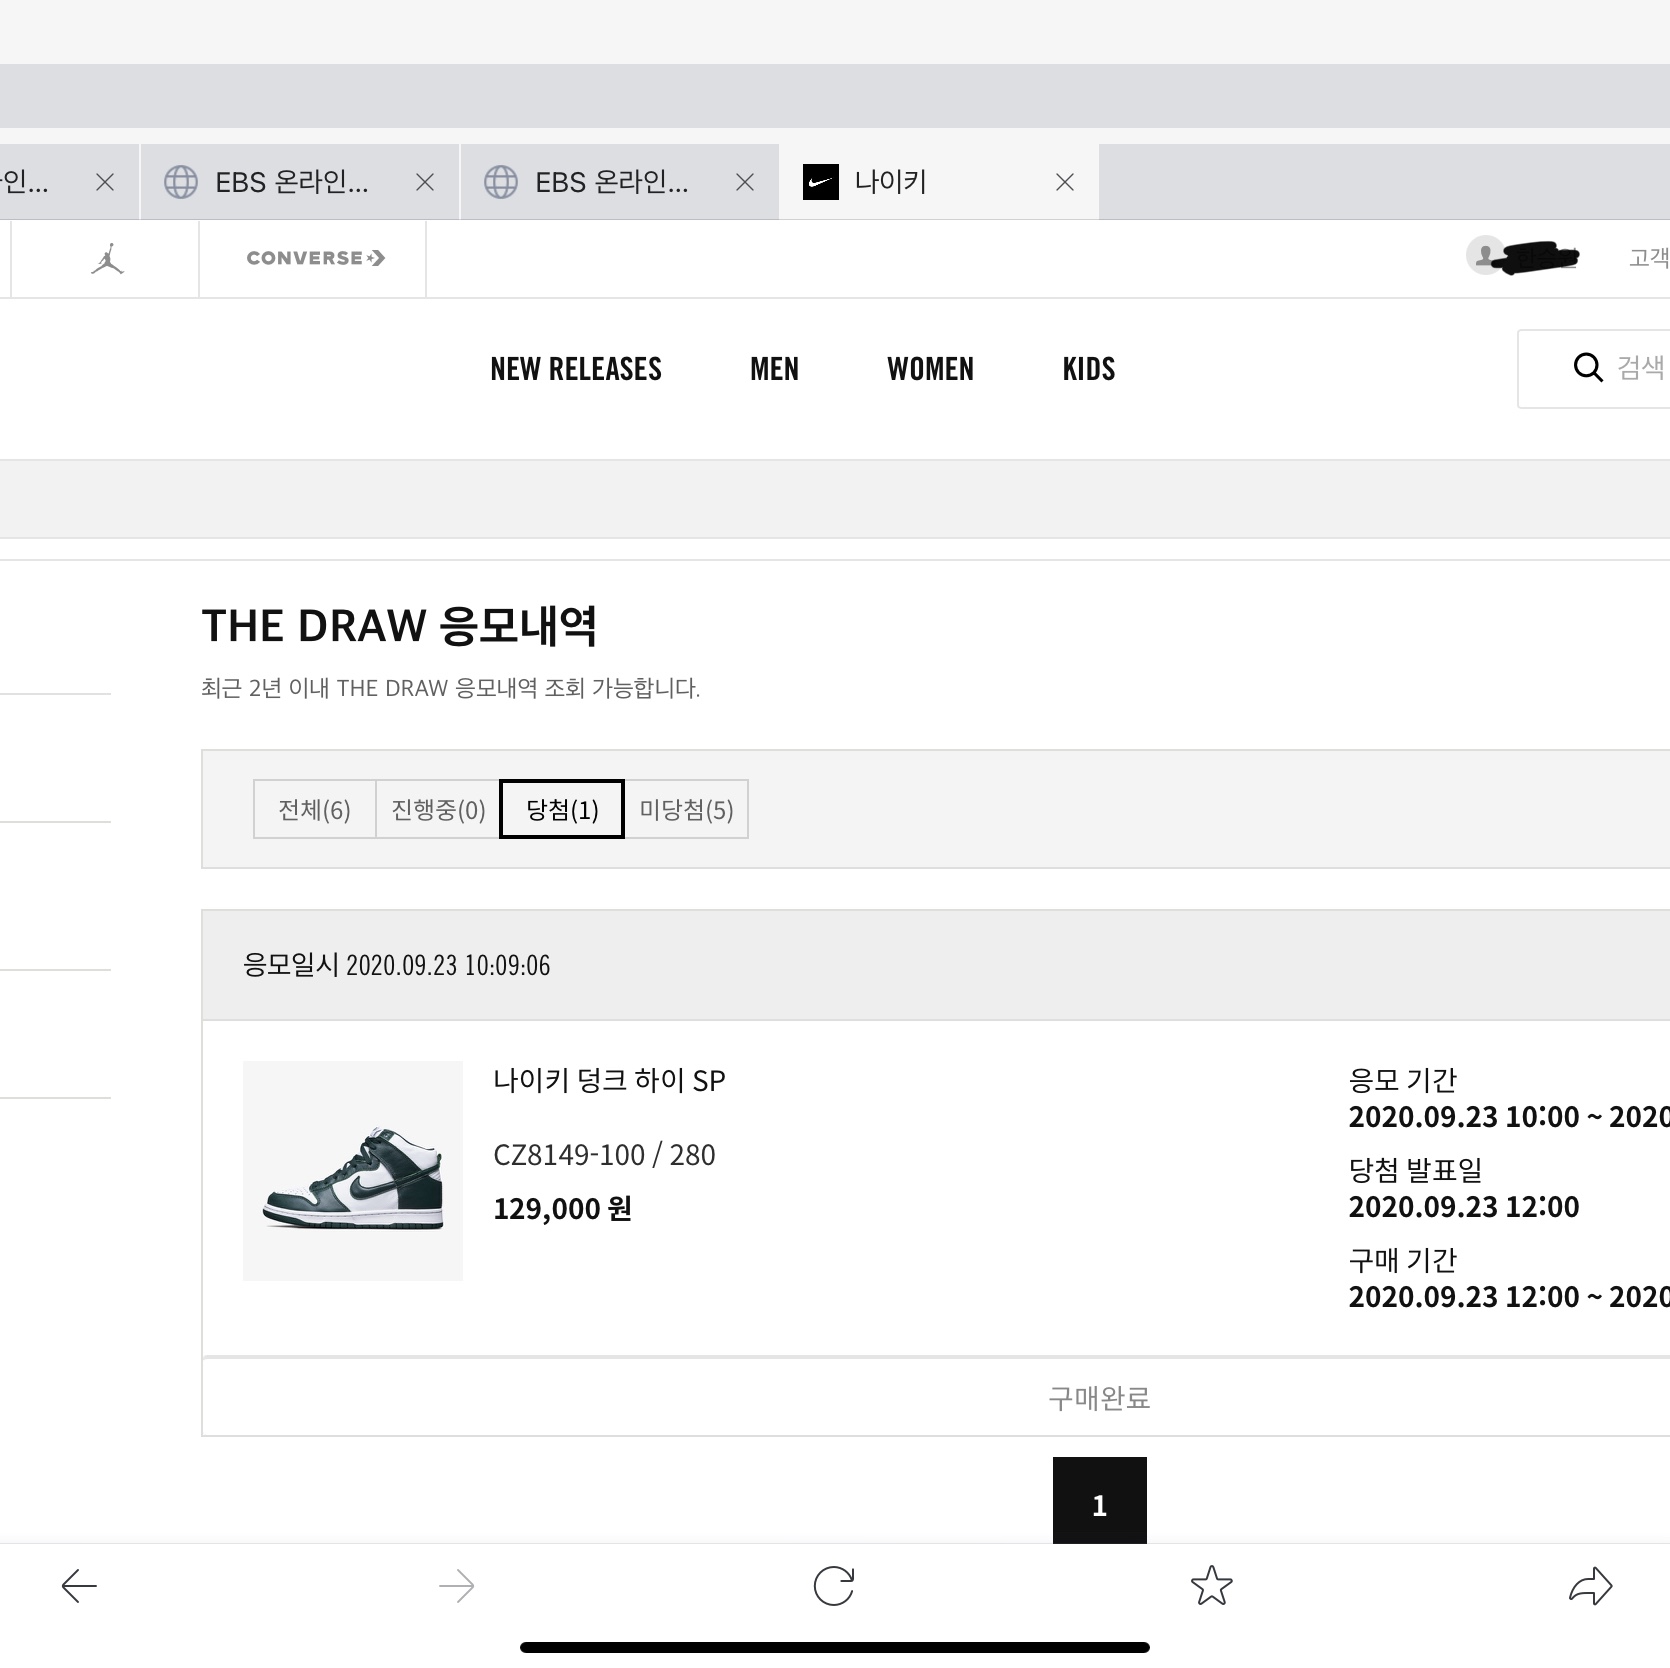Screen dimensions: 1670x1668
Task: Open the MEN menu
Action: [774, 369]
